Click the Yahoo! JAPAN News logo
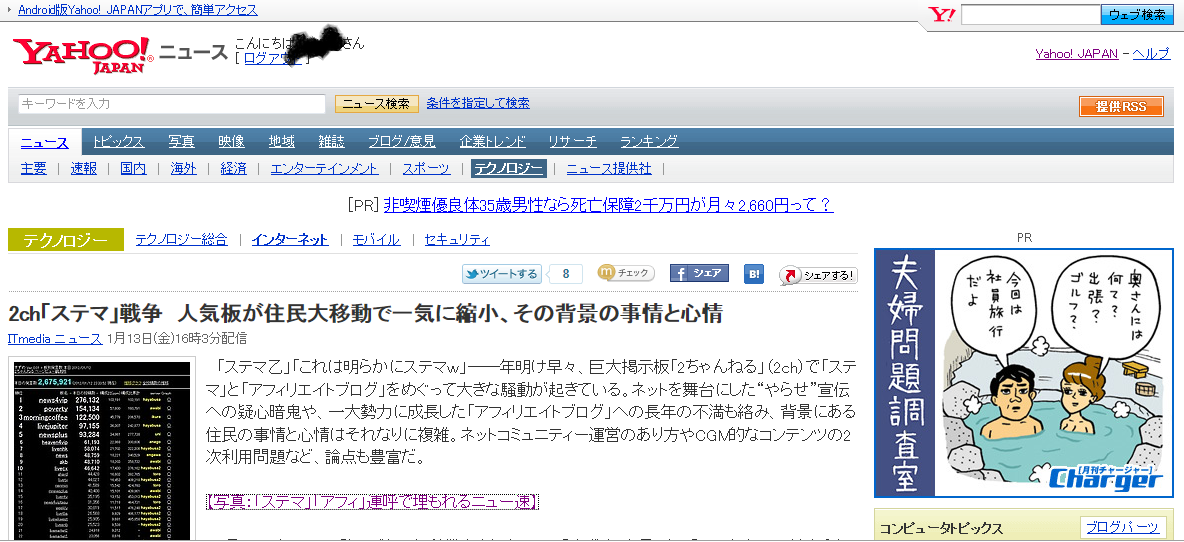 coord(120,54)
